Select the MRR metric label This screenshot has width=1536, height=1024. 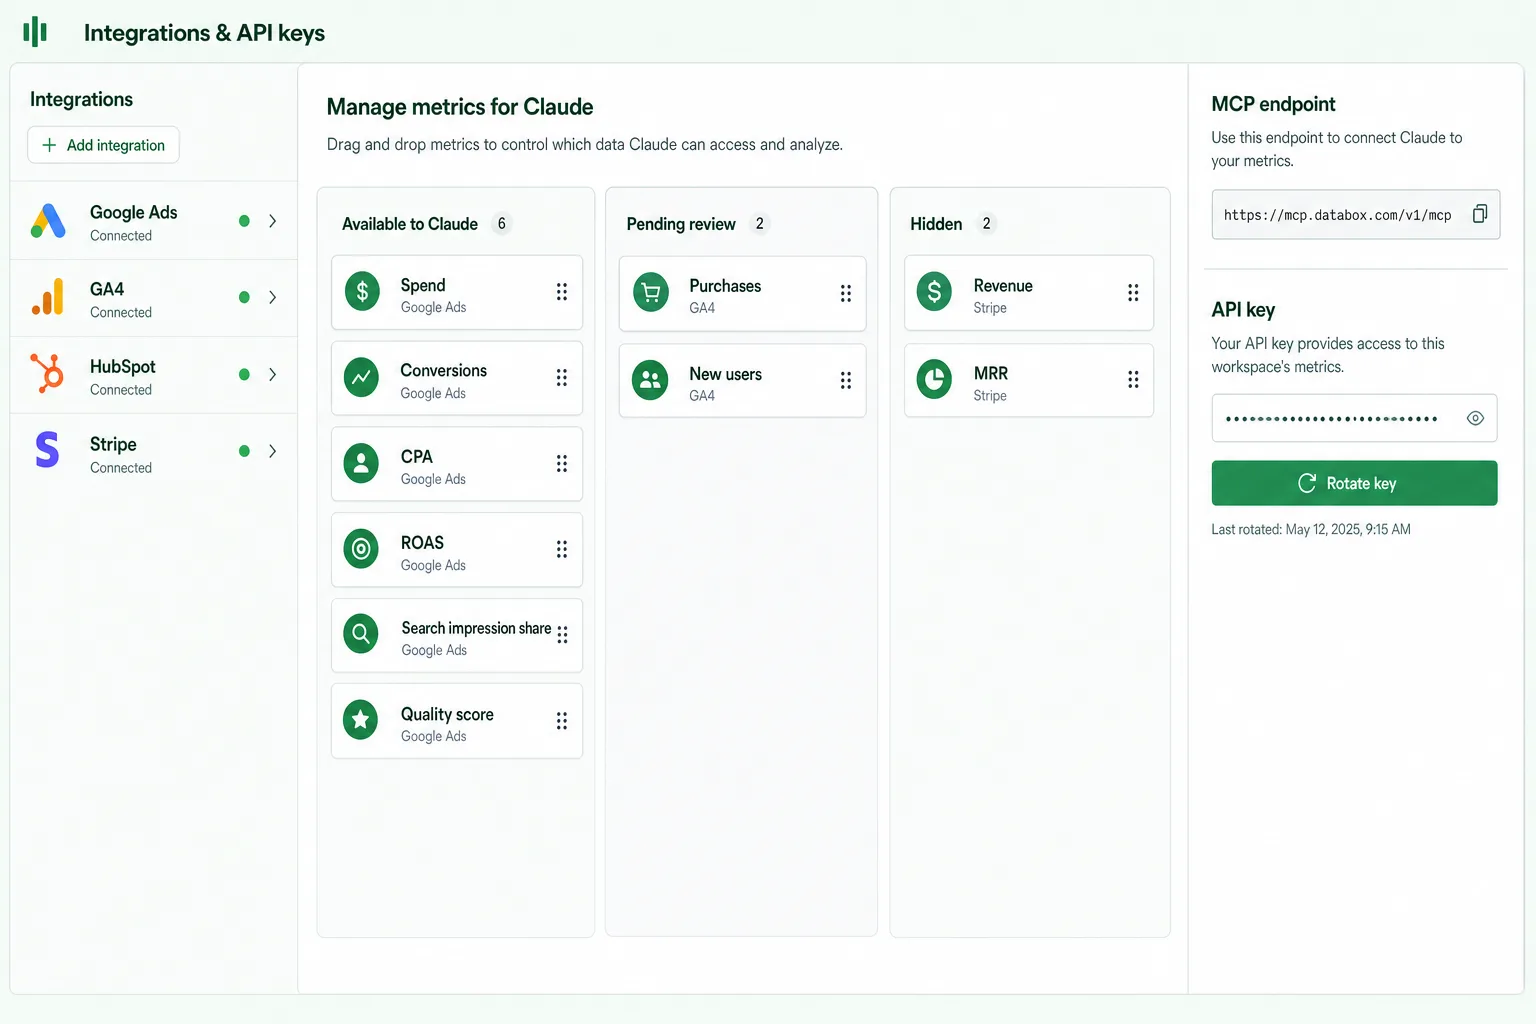(x=991, y=373)
